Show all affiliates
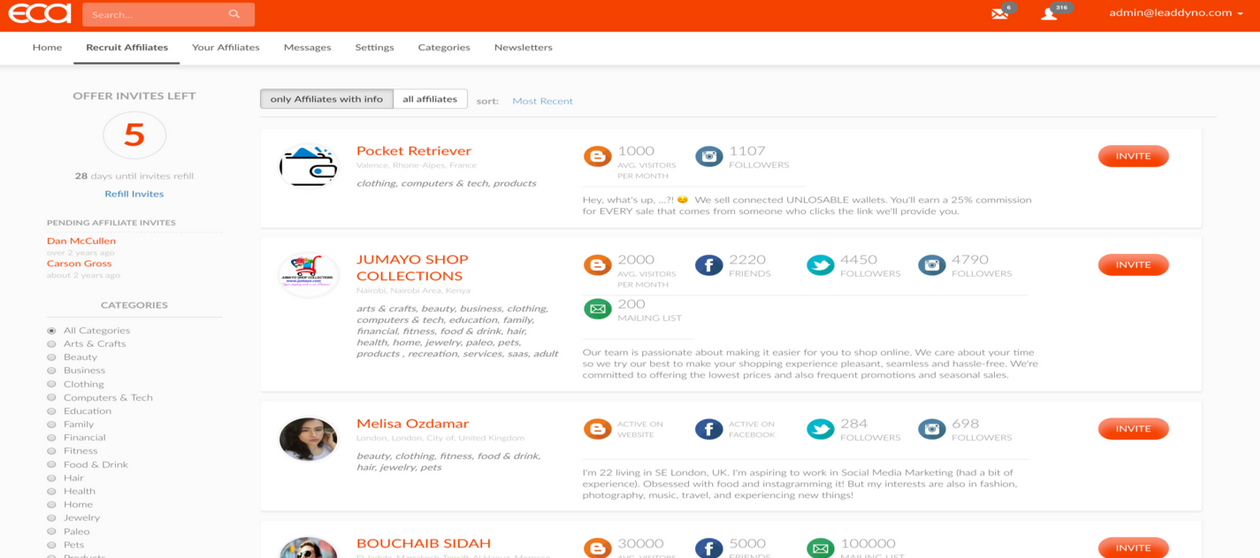 tap(430, 99)
